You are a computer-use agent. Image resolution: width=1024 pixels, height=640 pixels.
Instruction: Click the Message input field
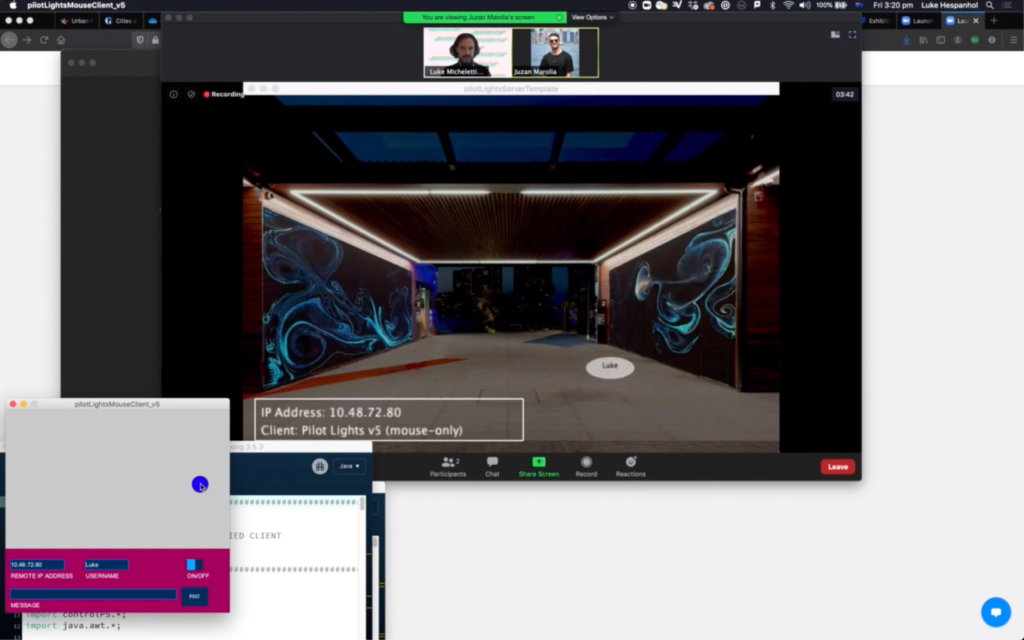[x=93, y=594]
